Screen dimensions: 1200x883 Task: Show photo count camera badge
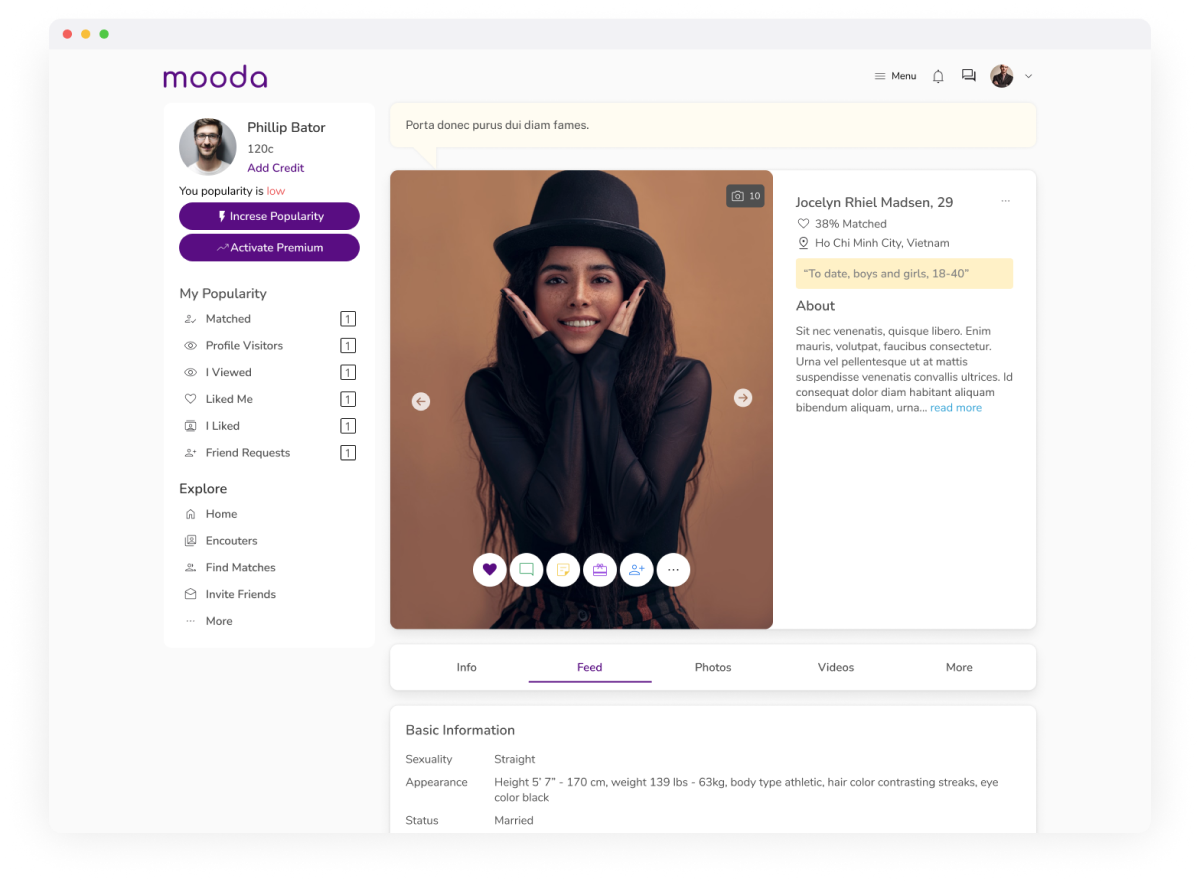click(745, 196)
